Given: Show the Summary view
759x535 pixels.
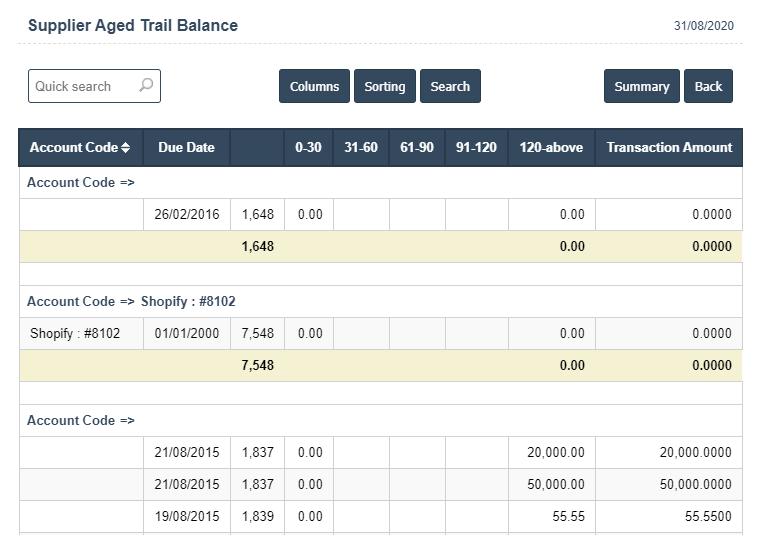Looking at the screenshot, I should tap(641, 86).
